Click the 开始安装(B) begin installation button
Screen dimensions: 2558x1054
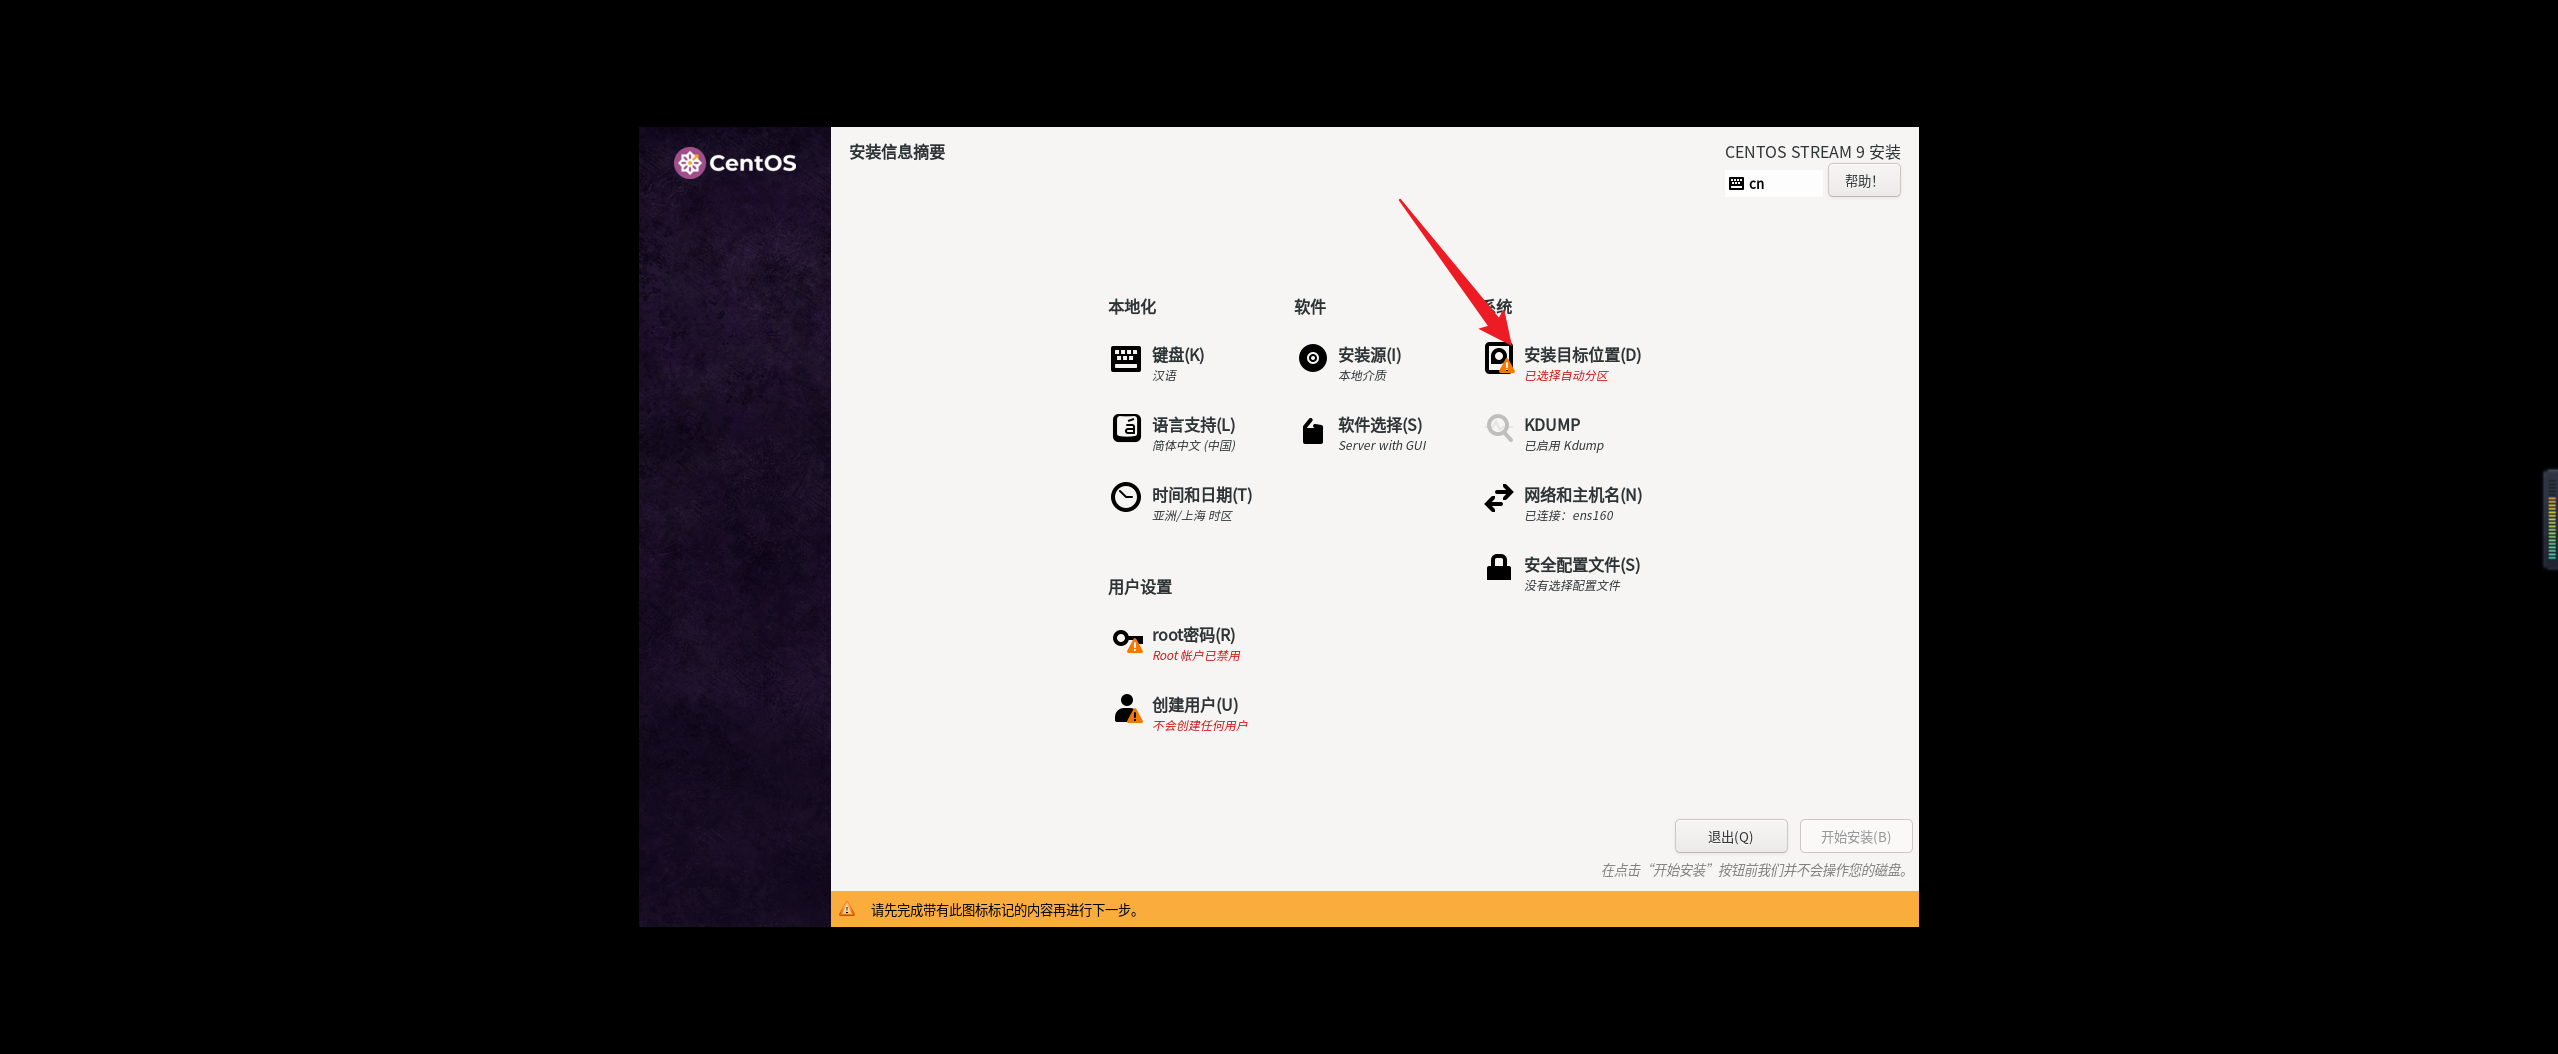pos(1856,837)
